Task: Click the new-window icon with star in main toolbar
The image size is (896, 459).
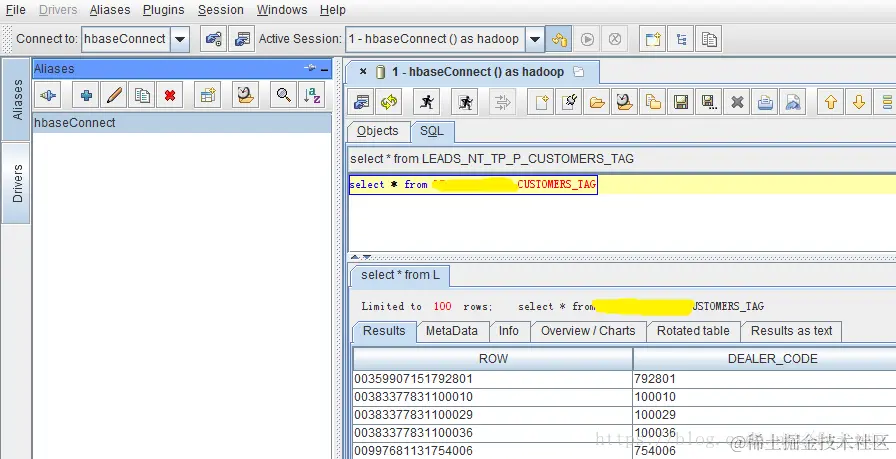Action: point(653,39)
